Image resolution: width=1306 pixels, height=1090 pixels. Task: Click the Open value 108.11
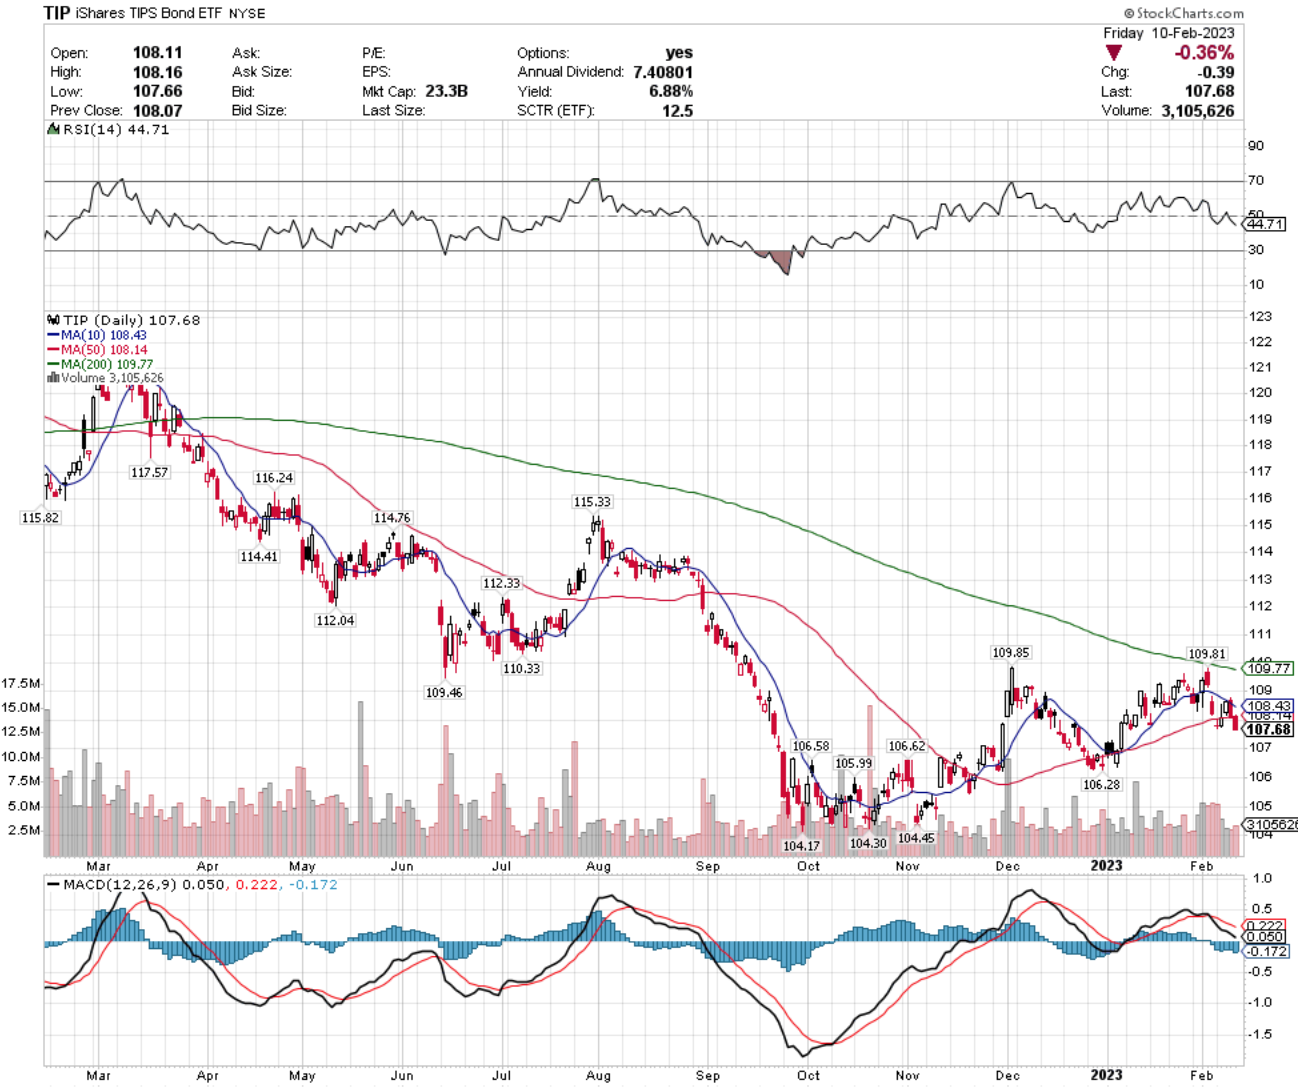point(158,53)
